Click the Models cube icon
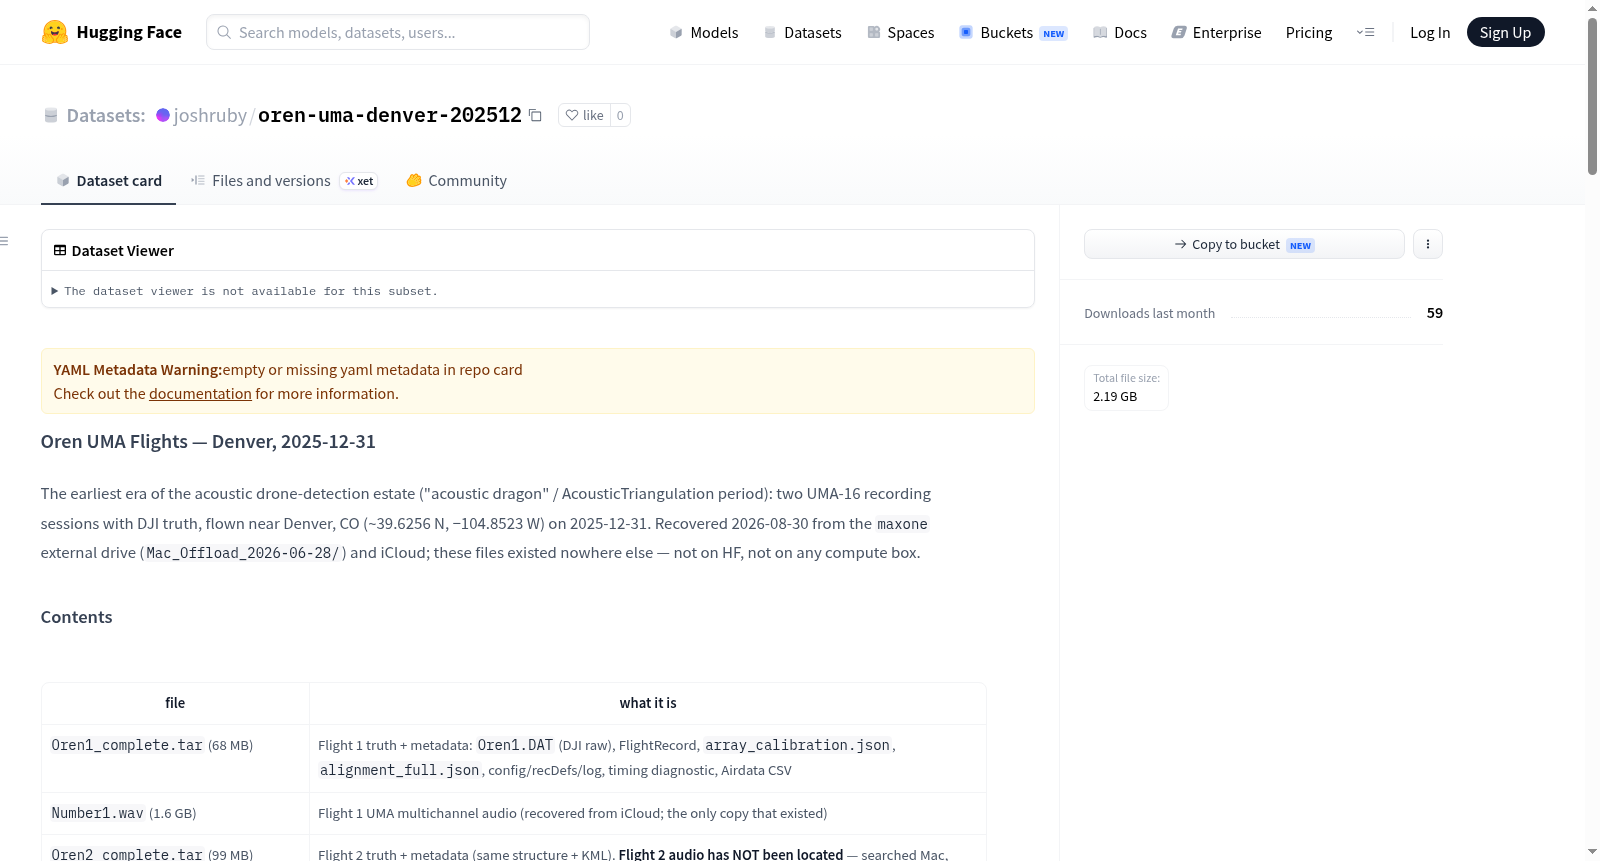The width and height of the screenshot is (1600, 861). pos(676,32)
